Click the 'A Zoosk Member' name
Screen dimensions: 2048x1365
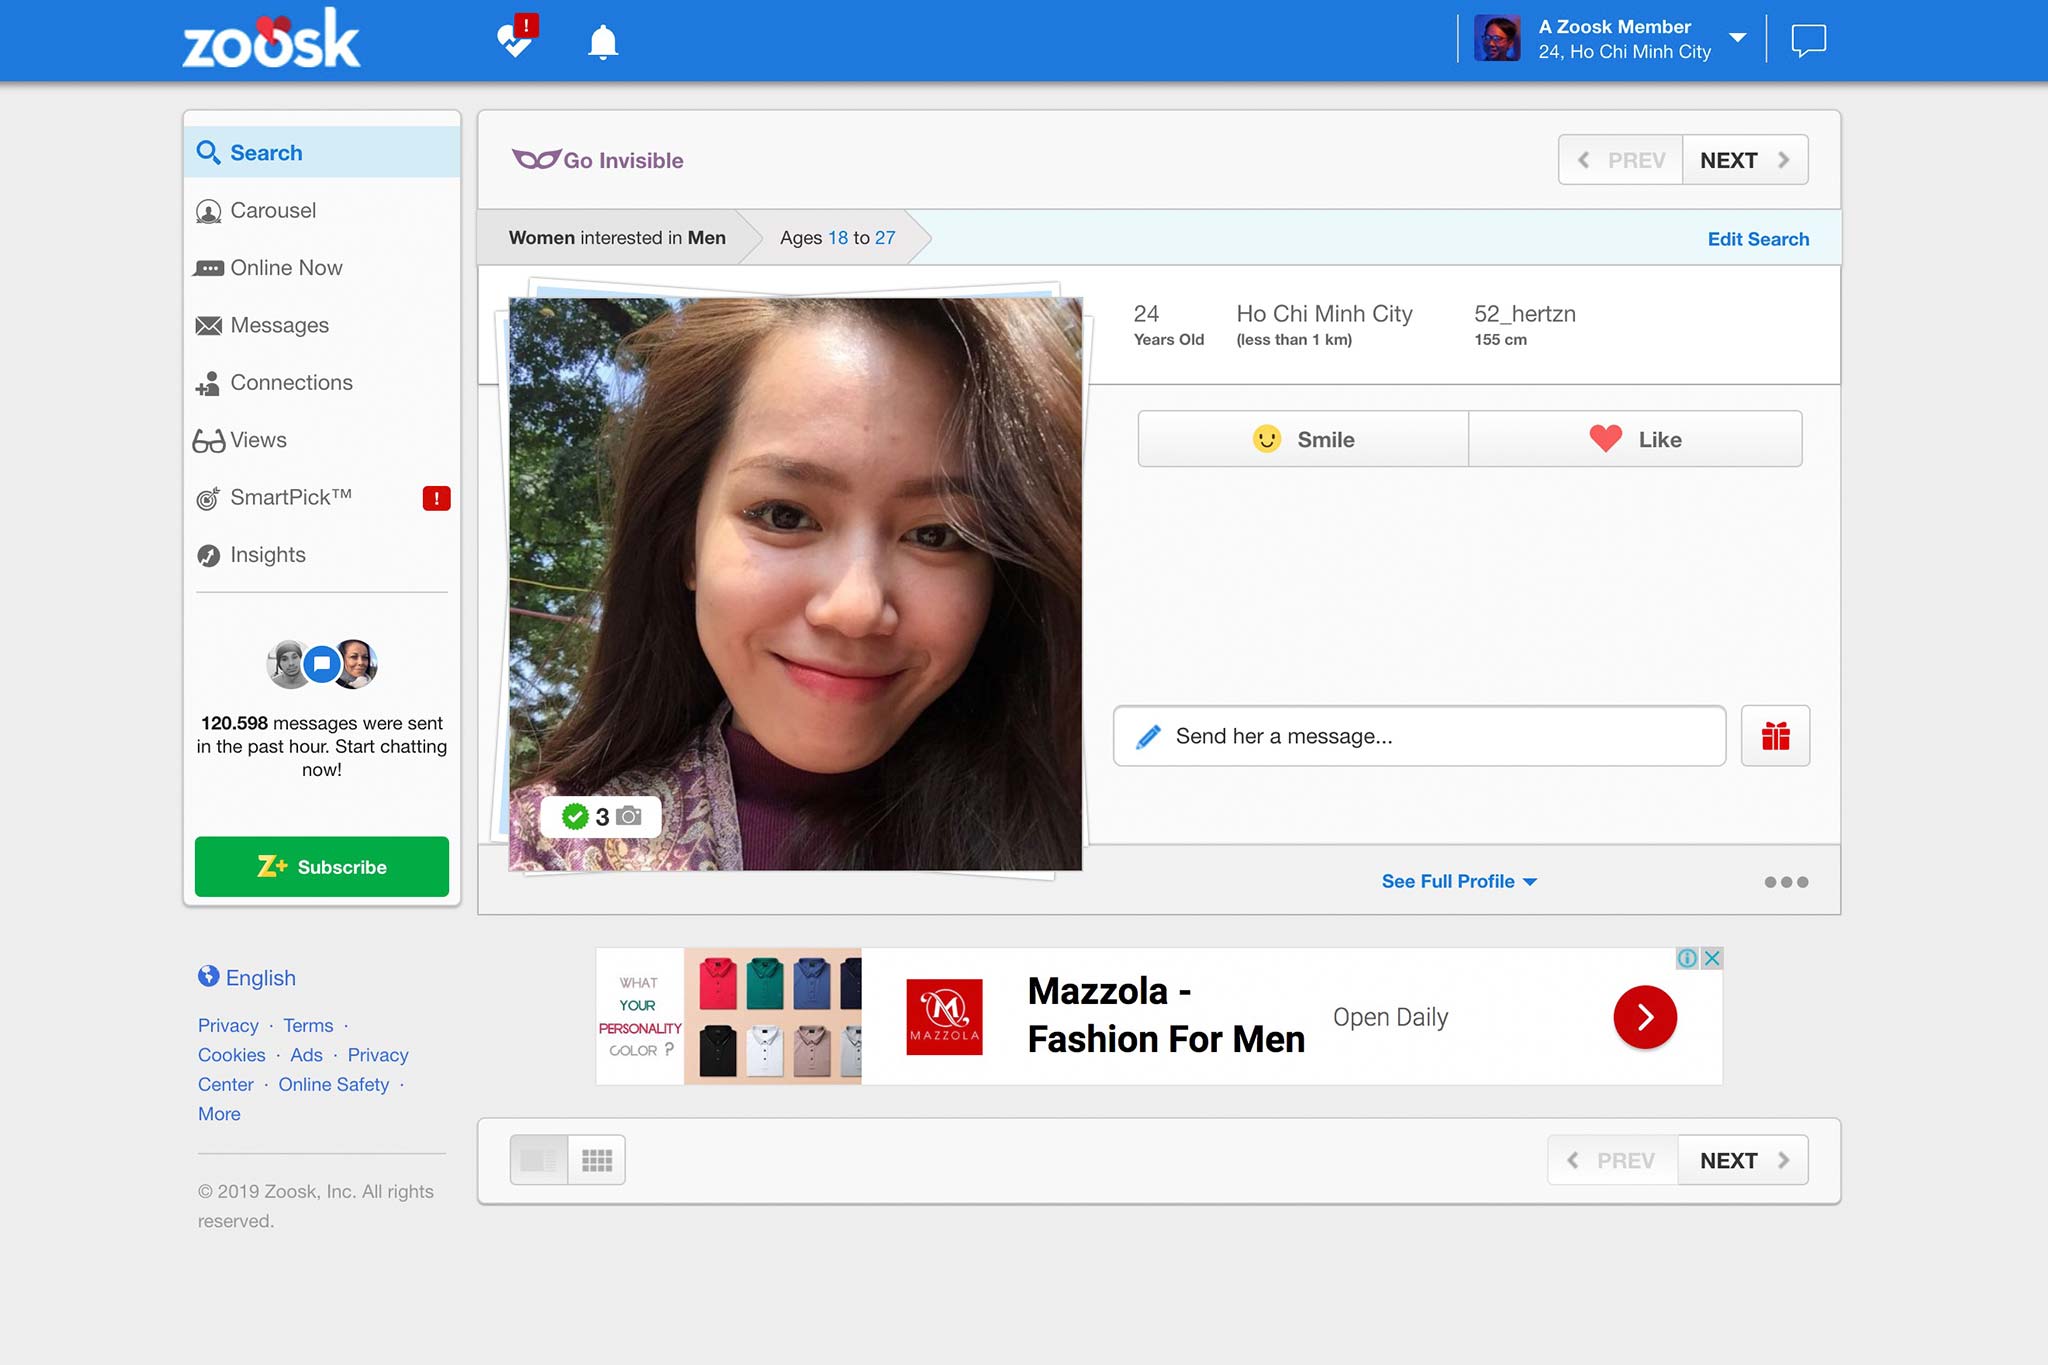(x=1614, y=27)
